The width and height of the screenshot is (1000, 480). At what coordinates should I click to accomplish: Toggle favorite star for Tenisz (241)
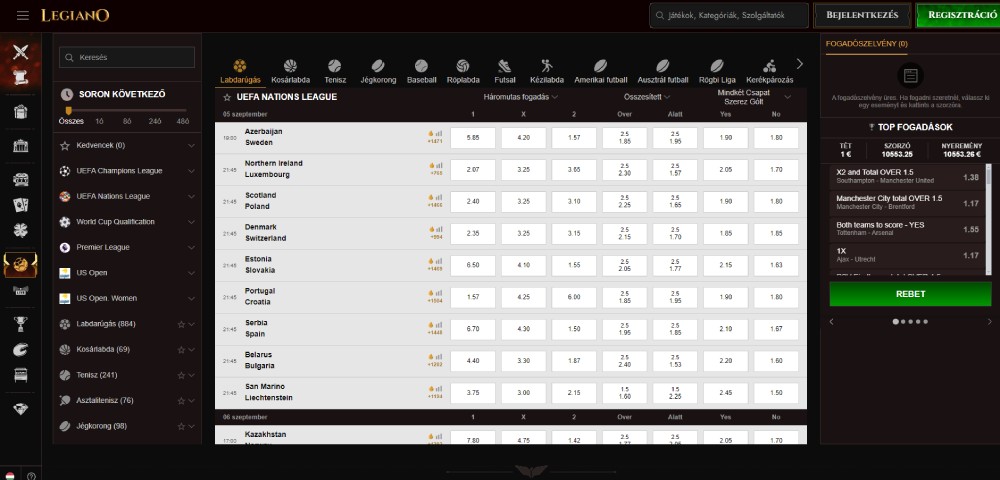pos(181,375)
